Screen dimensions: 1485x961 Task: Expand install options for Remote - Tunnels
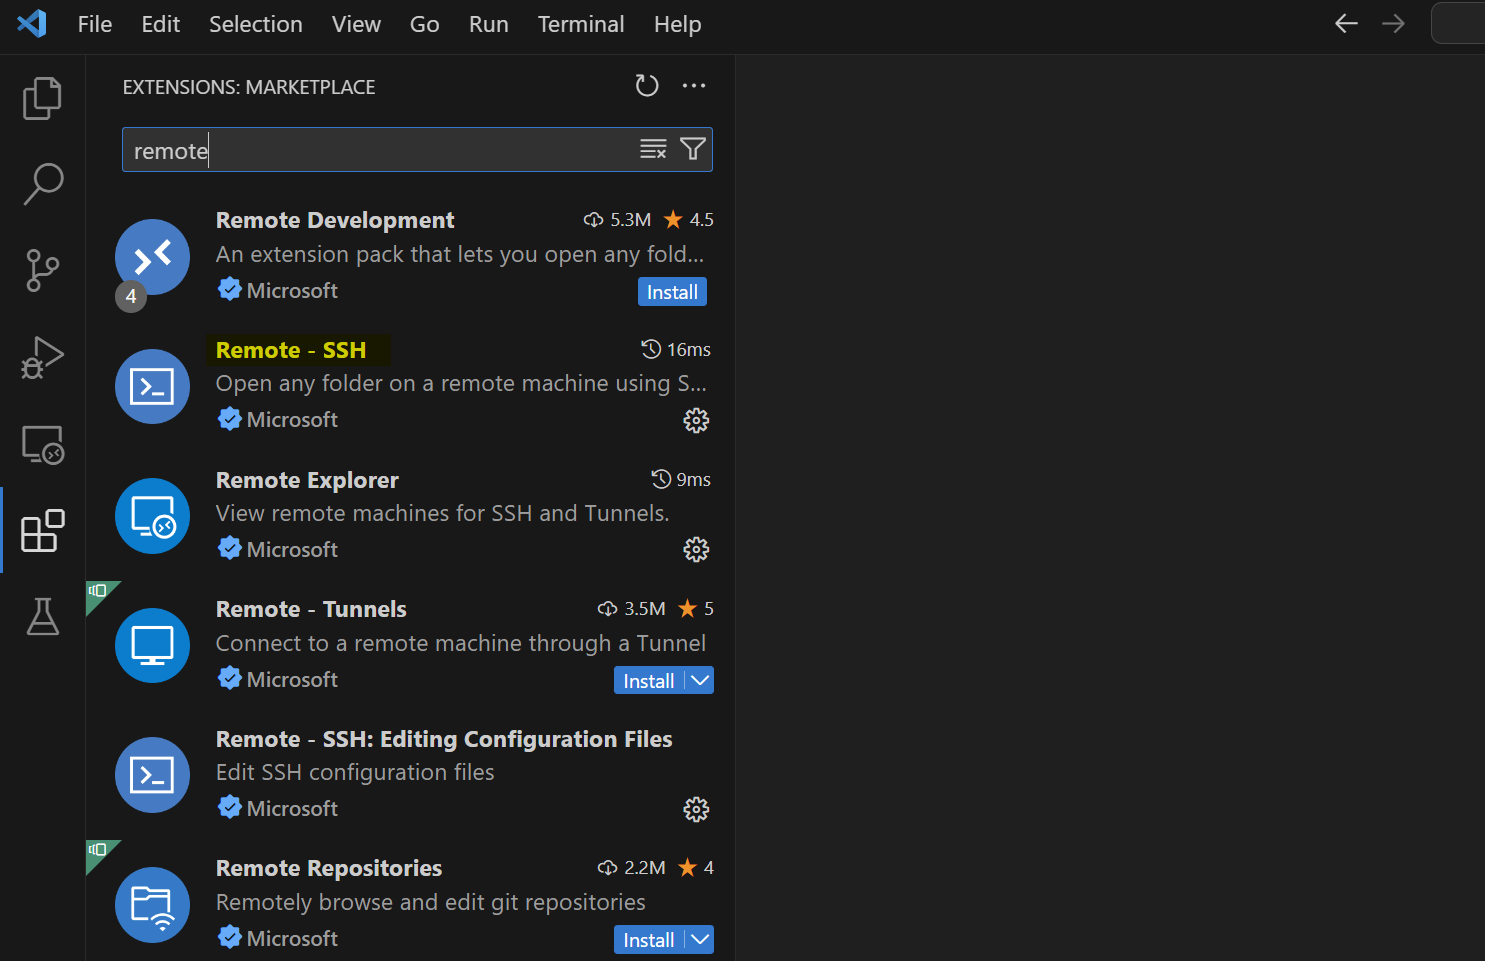700,681
